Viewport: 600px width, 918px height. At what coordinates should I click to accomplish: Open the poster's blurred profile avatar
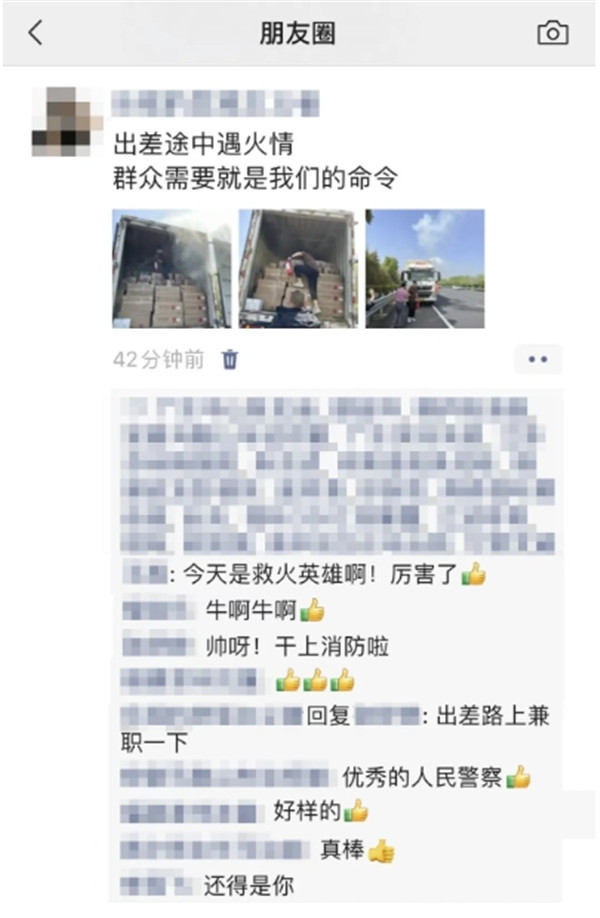(x=64, y=122)
